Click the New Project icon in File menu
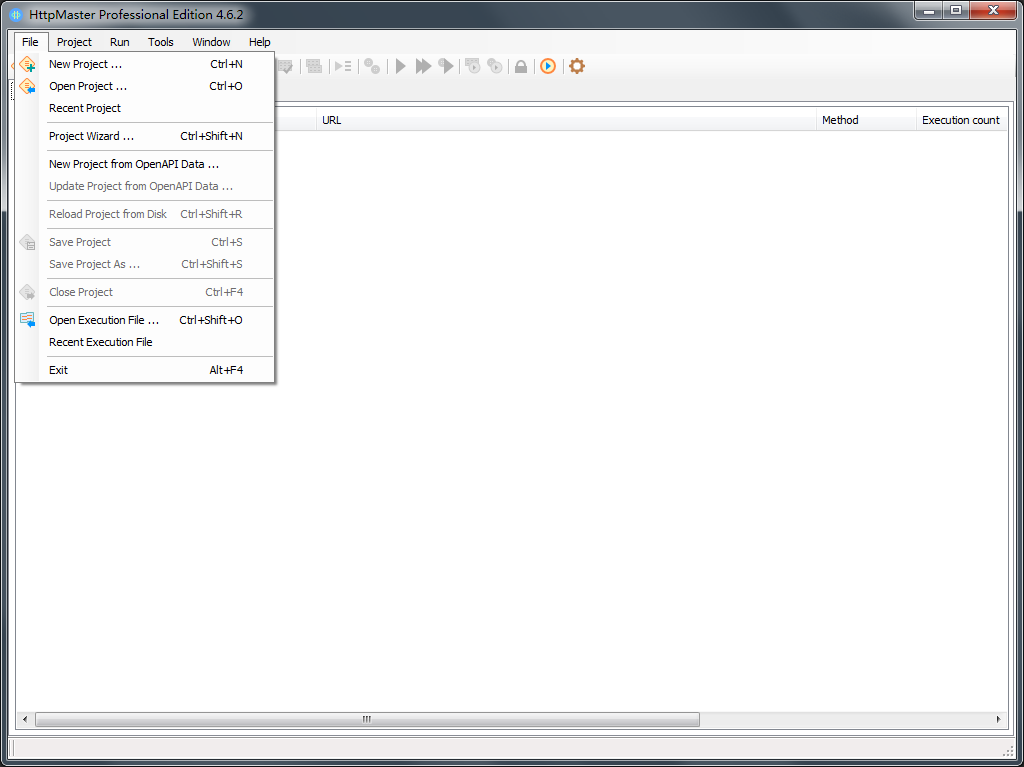 (27, 64)
